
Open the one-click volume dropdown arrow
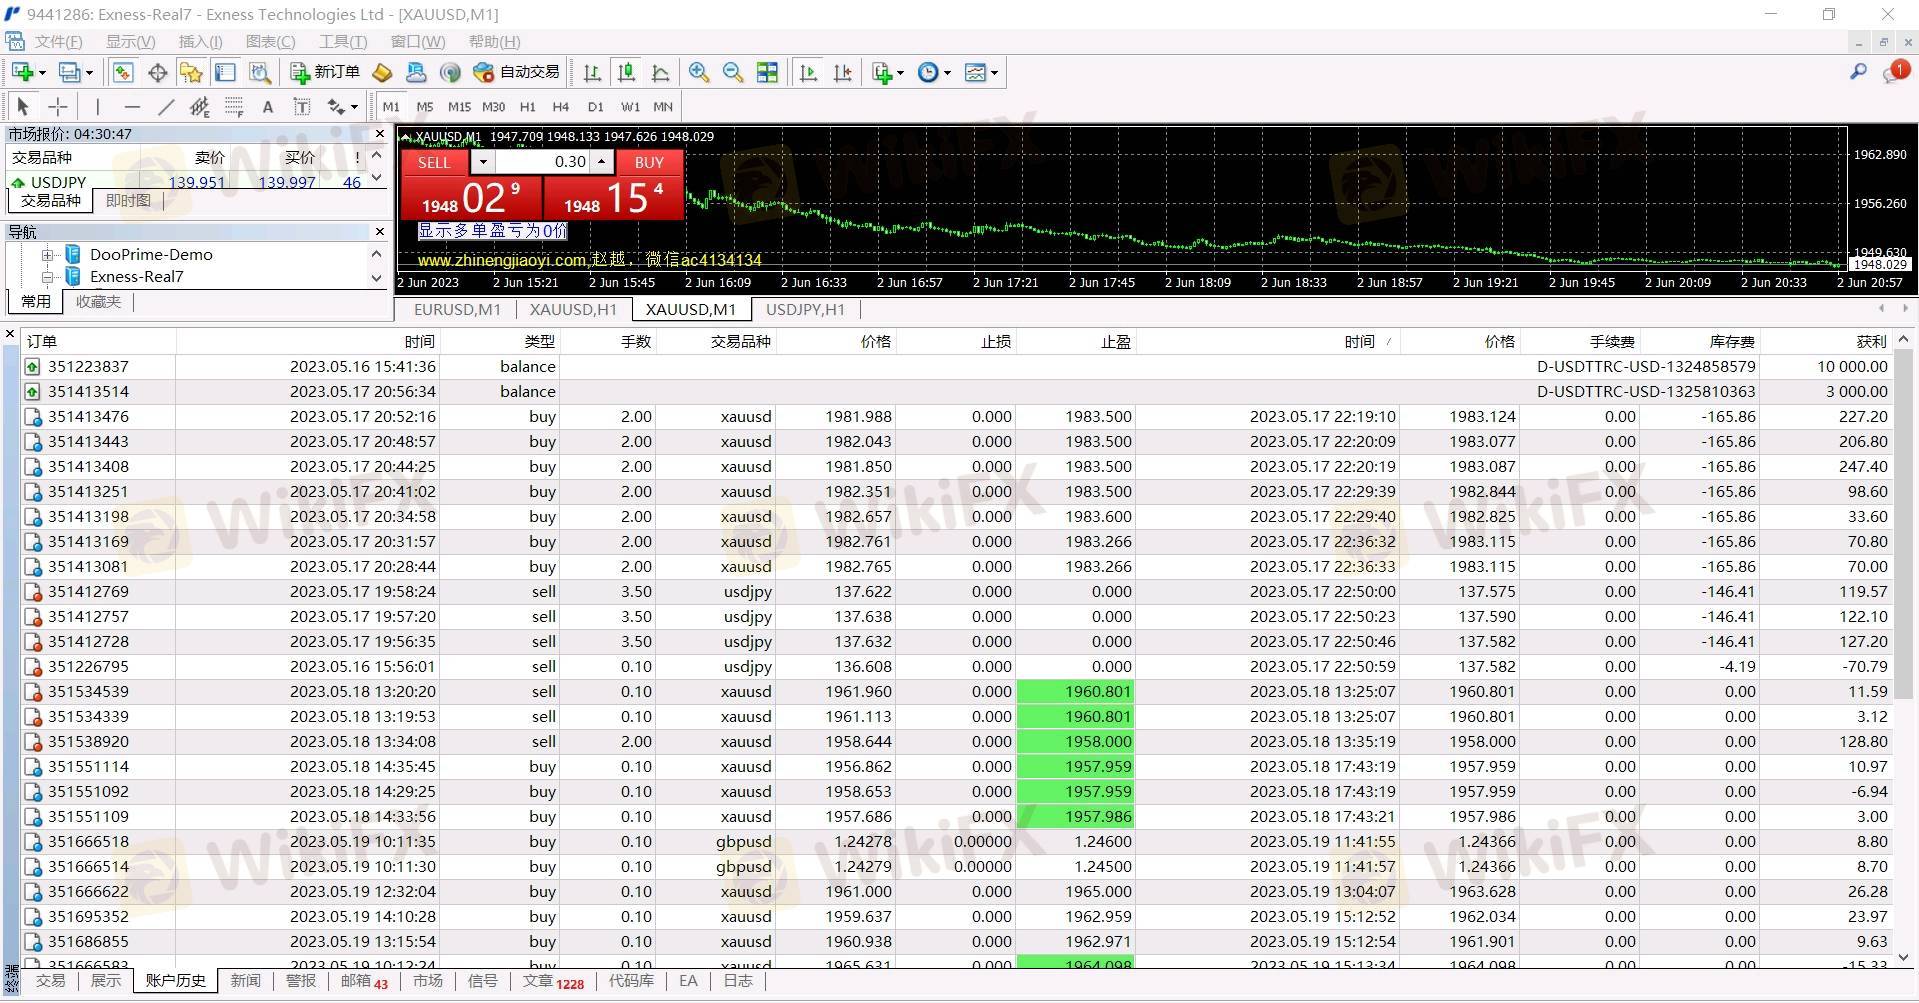click(483, 161)
